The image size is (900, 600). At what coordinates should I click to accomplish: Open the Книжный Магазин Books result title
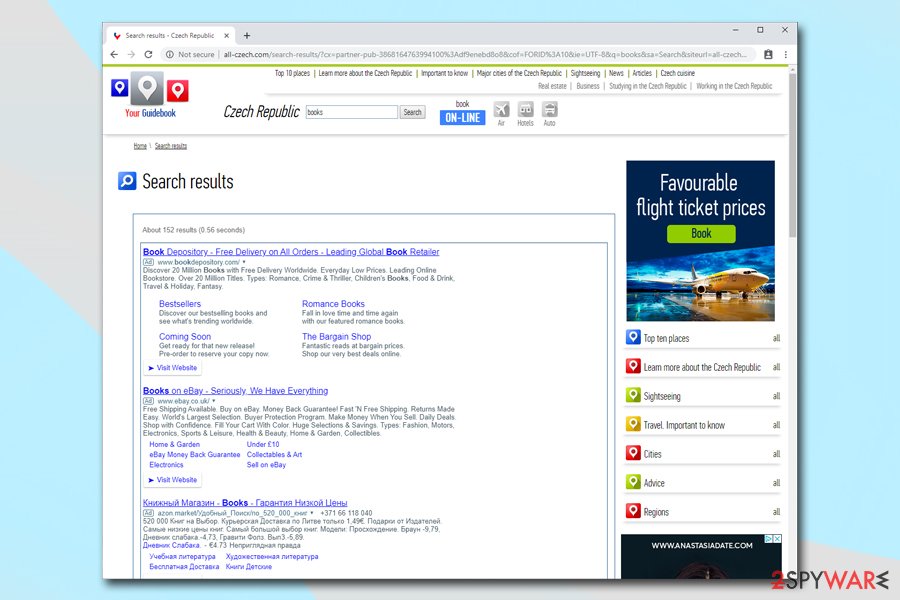245,503
